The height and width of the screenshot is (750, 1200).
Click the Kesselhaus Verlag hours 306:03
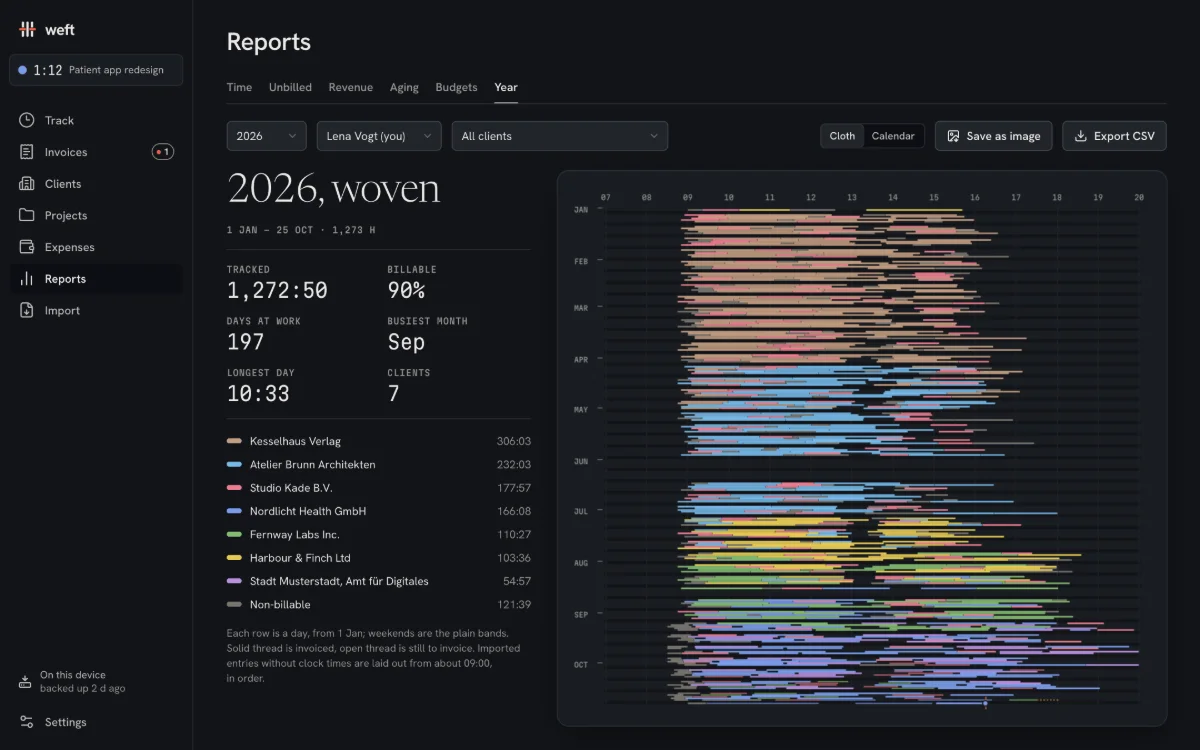click(514, 441)
